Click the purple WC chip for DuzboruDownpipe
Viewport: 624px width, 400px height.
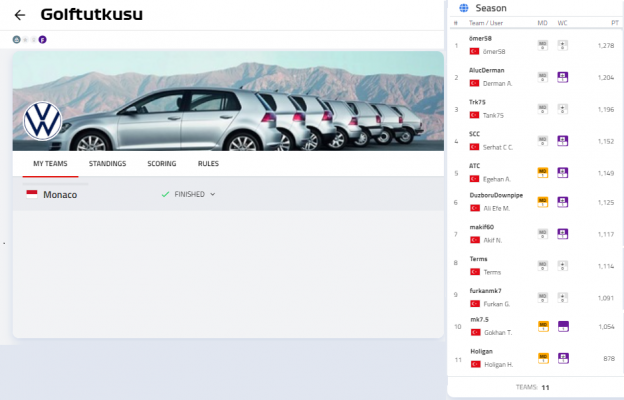click(x=562, y=202)
